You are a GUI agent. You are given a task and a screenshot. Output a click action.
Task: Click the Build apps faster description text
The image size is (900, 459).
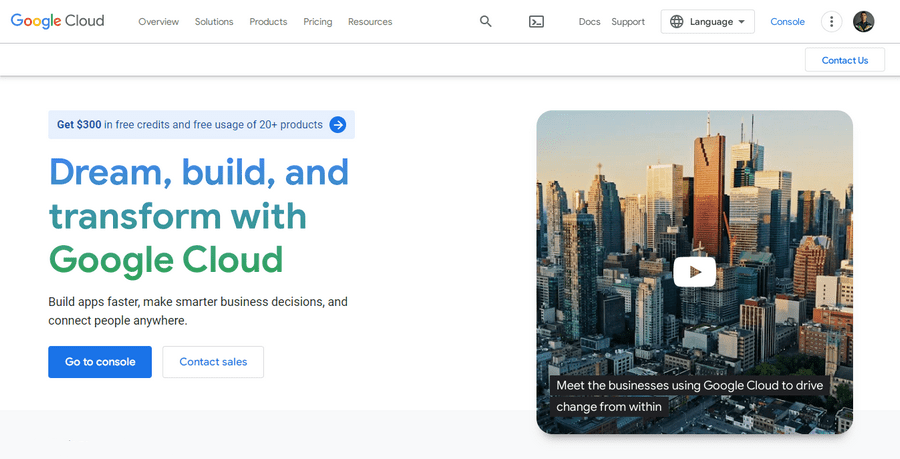pyautogui.click(x=198, y=311)
